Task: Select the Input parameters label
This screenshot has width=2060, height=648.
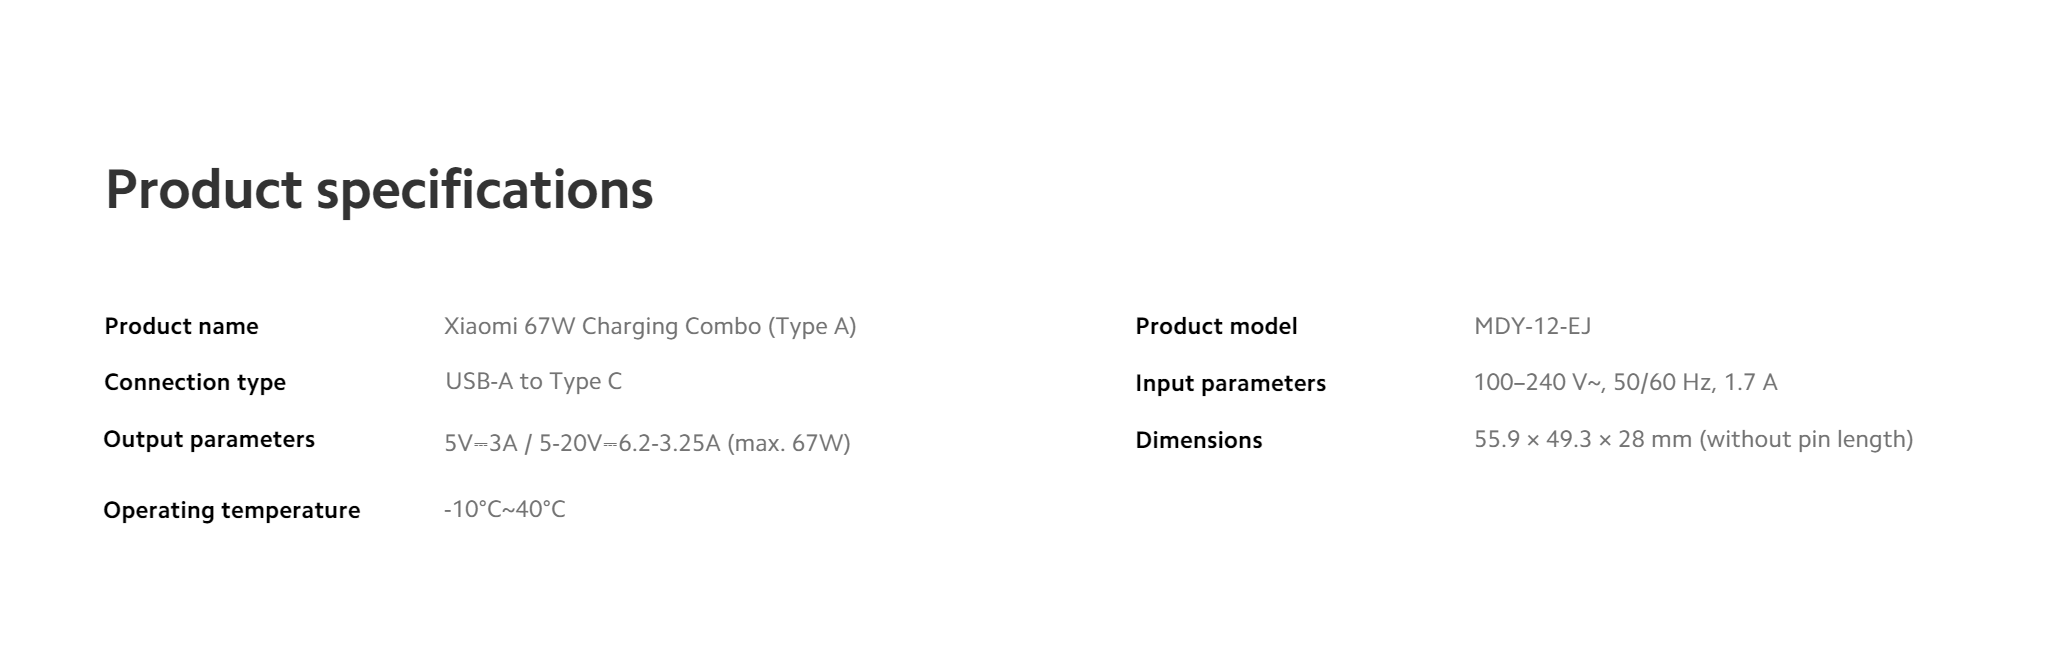Action: (x=1230, y=383)
